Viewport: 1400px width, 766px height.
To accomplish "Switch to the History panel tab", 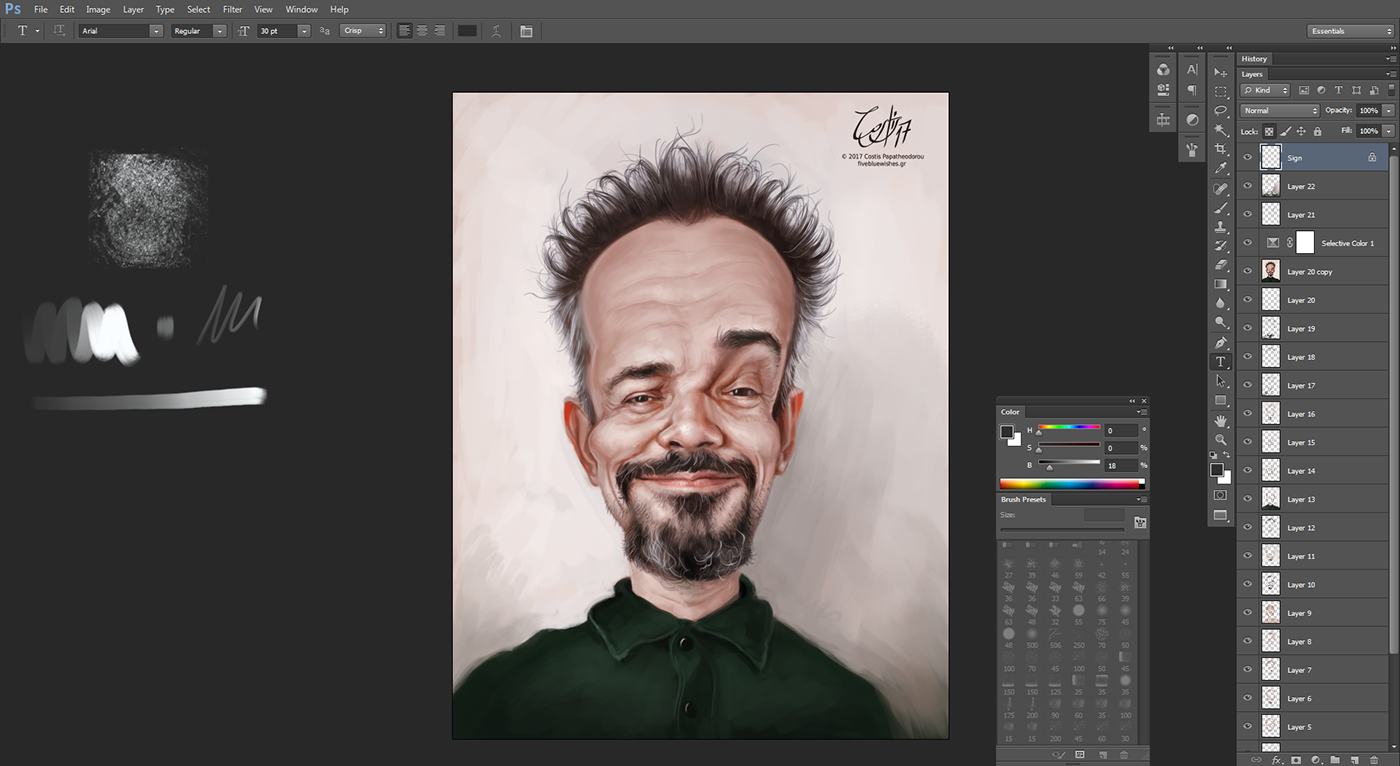I will (1254, 59).
